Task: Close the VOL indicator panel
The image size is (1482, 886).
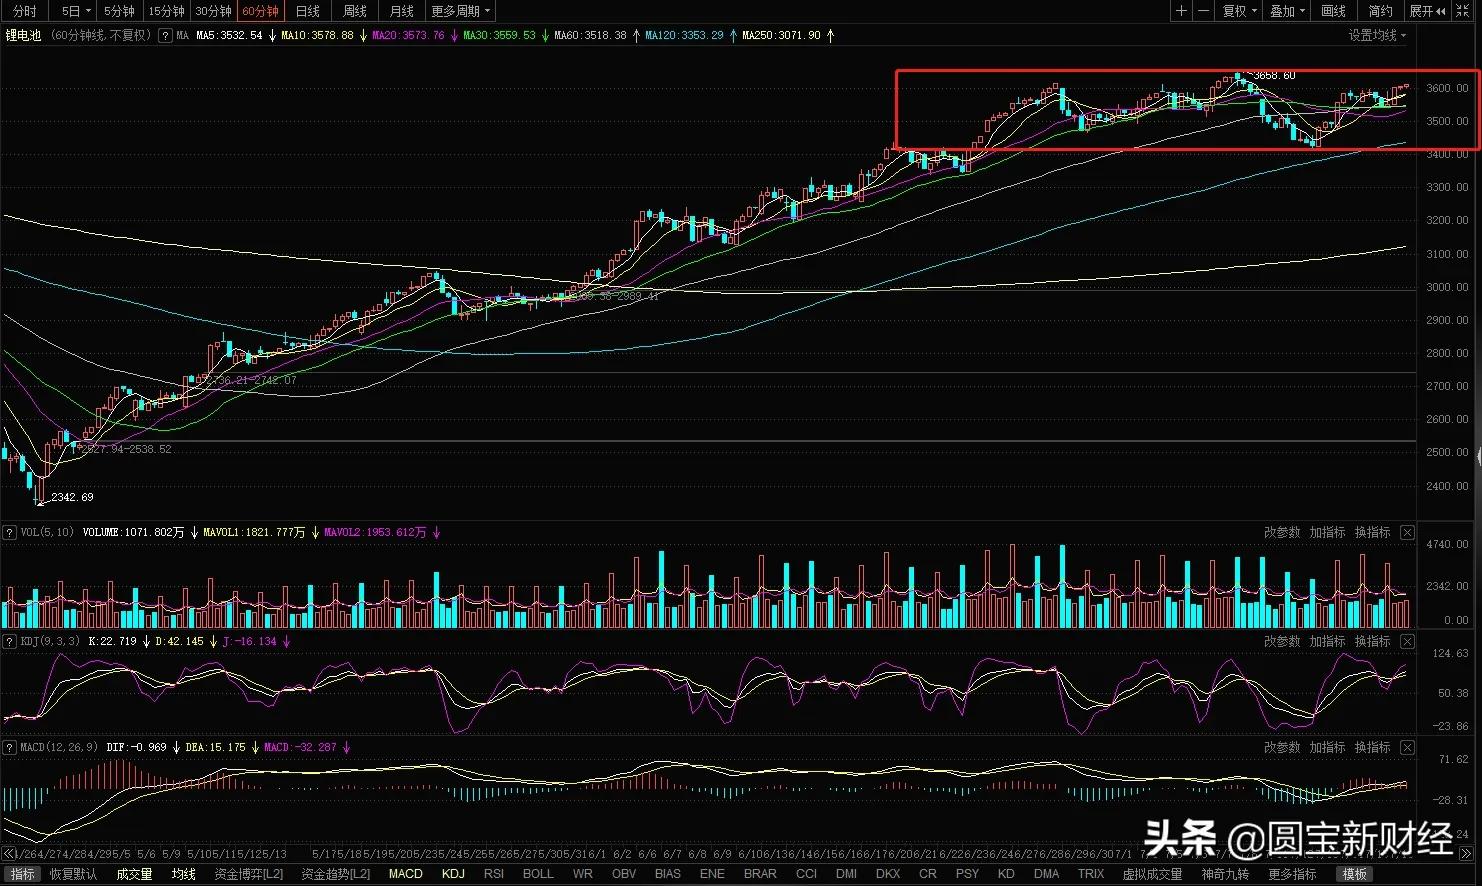Action: pyautogui.click(x=1407, y=532)
